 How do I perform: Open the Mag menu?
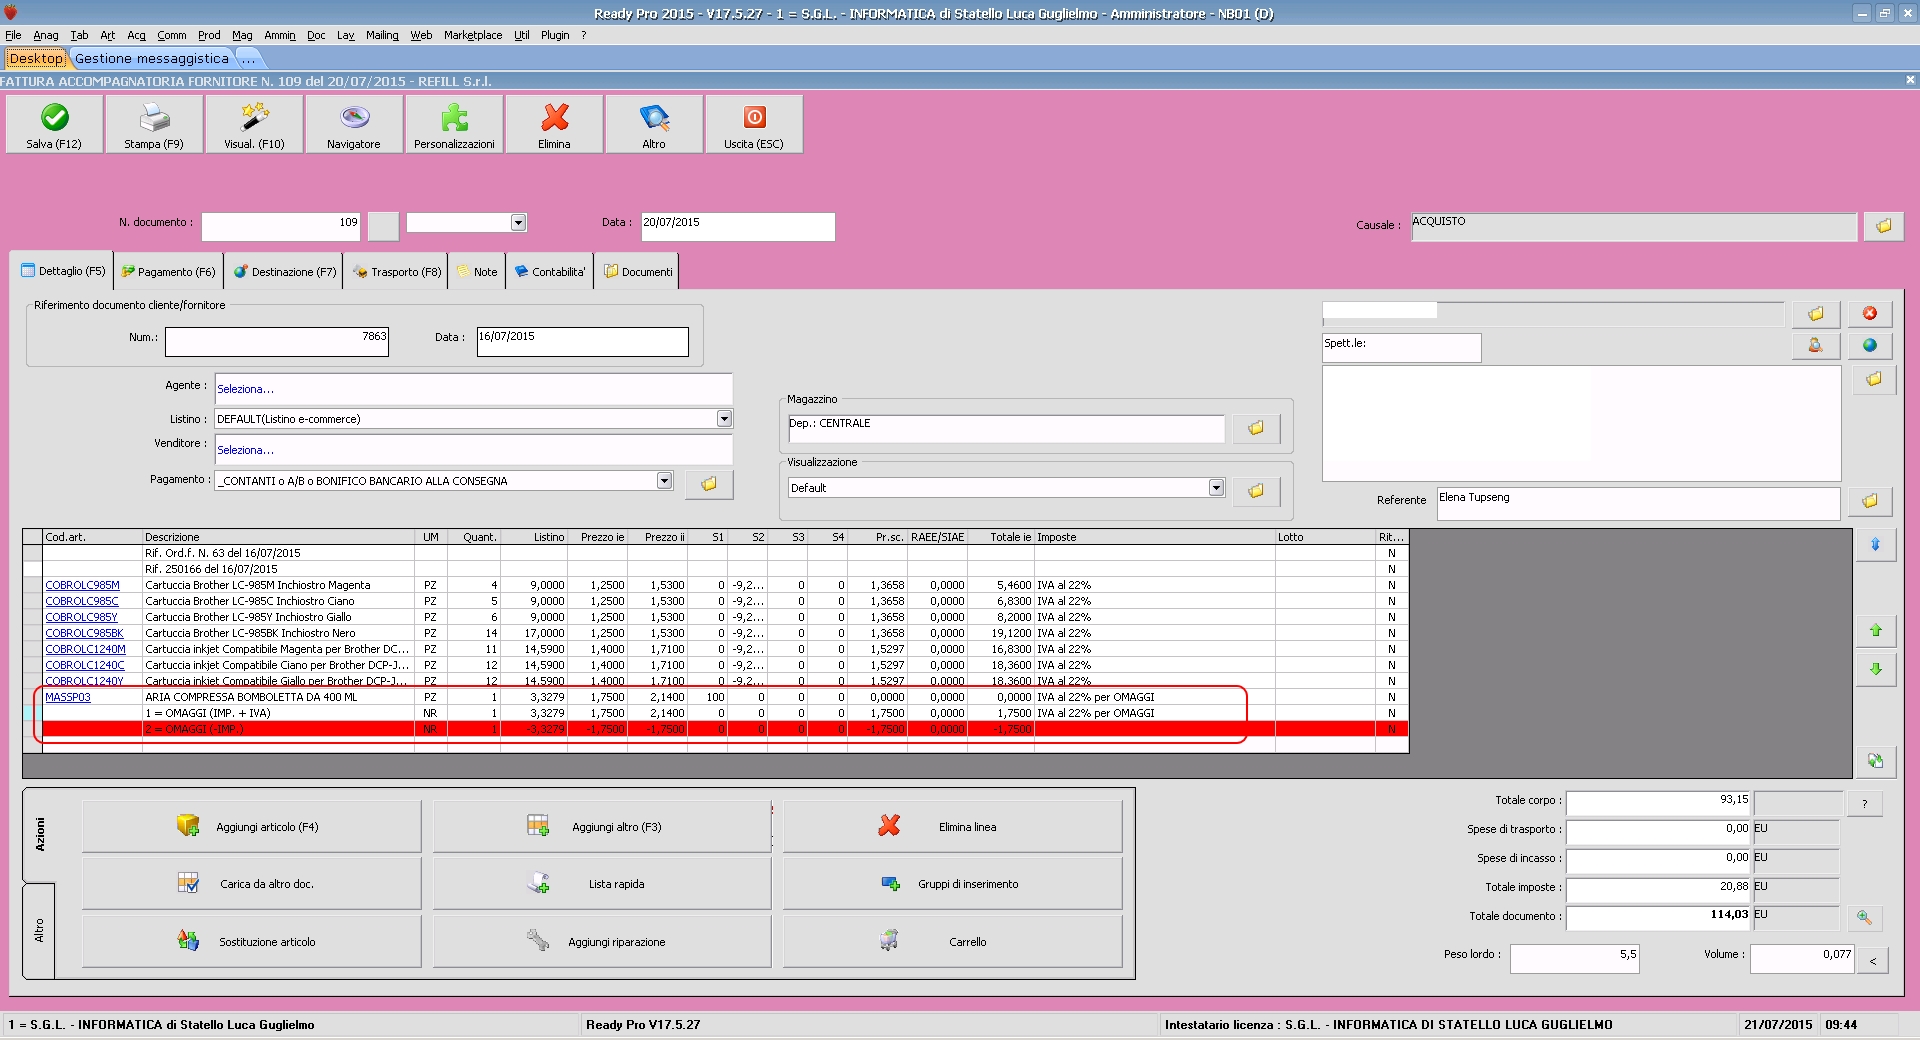coord(242,35)
